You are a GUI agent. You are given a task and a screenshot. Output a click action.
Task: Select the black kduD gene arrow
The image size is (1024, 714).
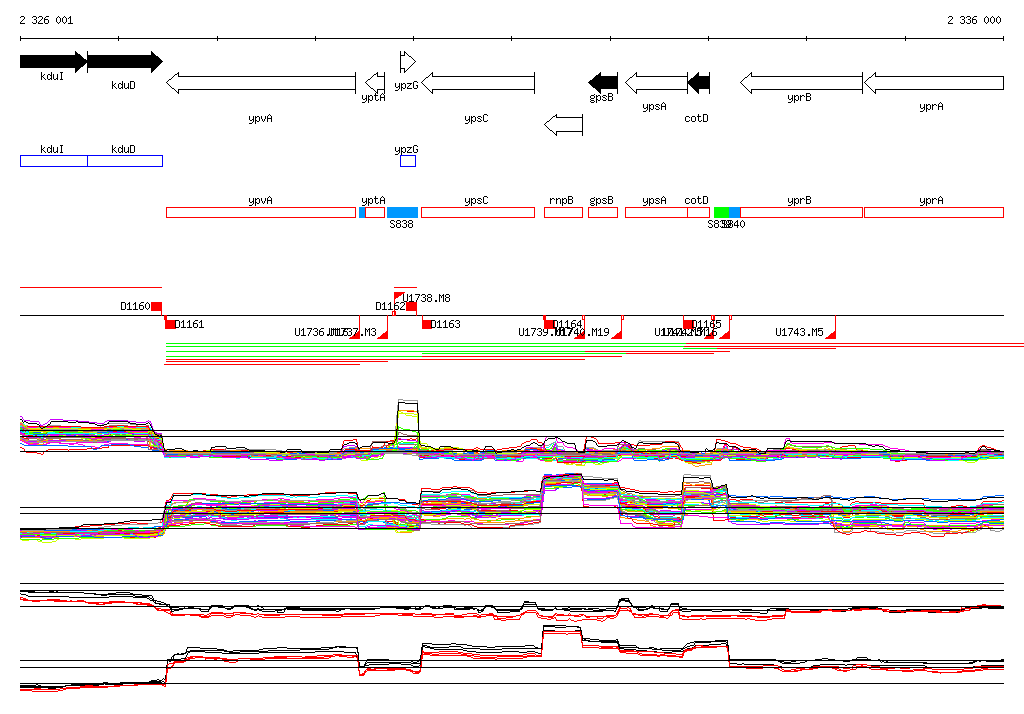pyautogui.click(x=125, y=61)
